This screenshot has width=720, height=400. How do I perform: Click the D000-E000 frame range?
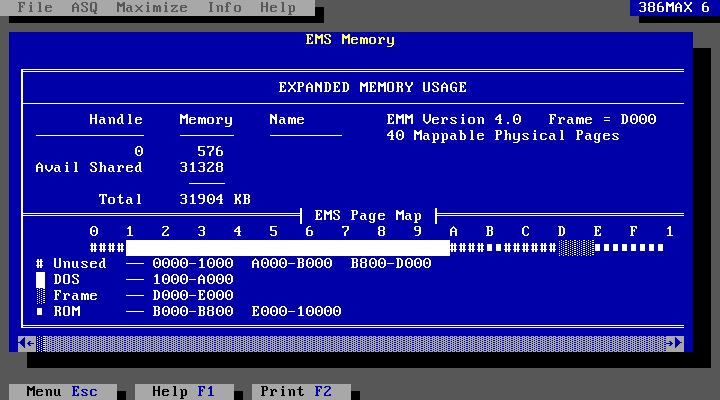(x=193, y=295)
